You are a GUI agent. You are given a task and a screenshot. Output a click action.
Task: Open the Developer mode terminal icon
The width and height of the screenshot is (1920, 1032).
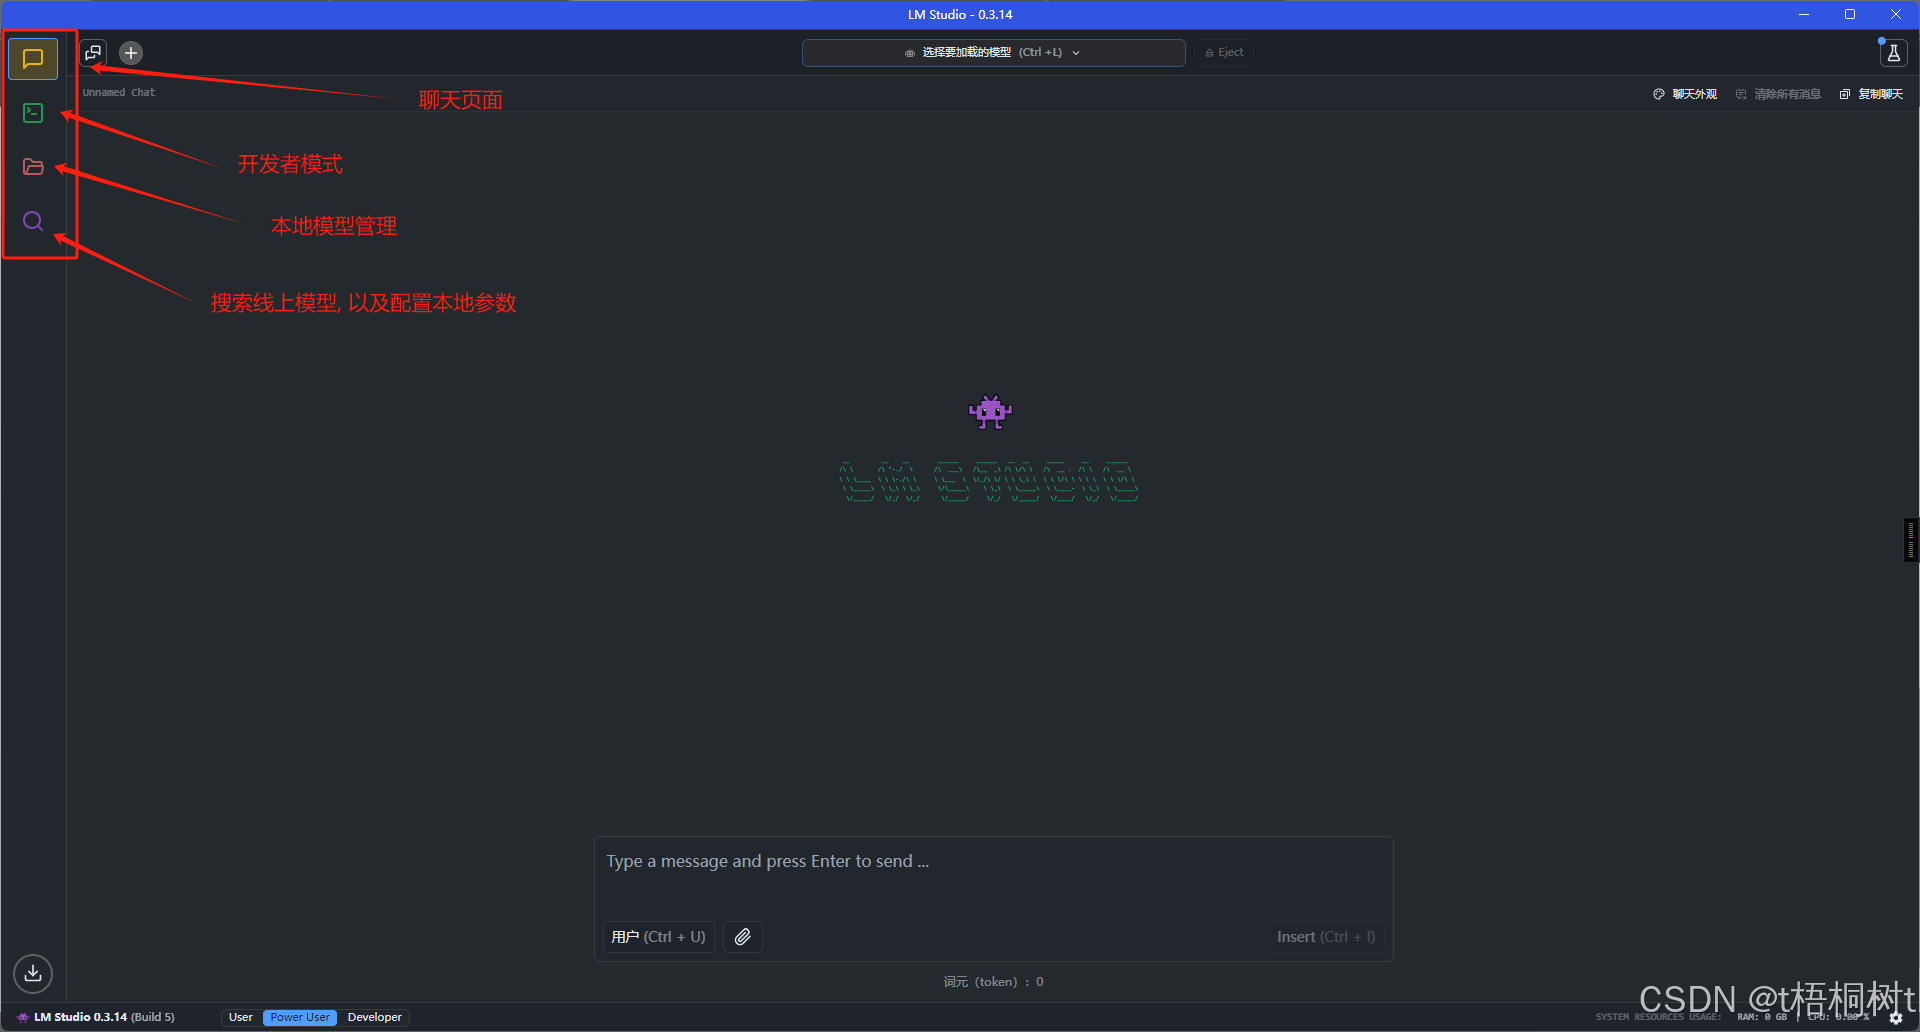(33, 113)
